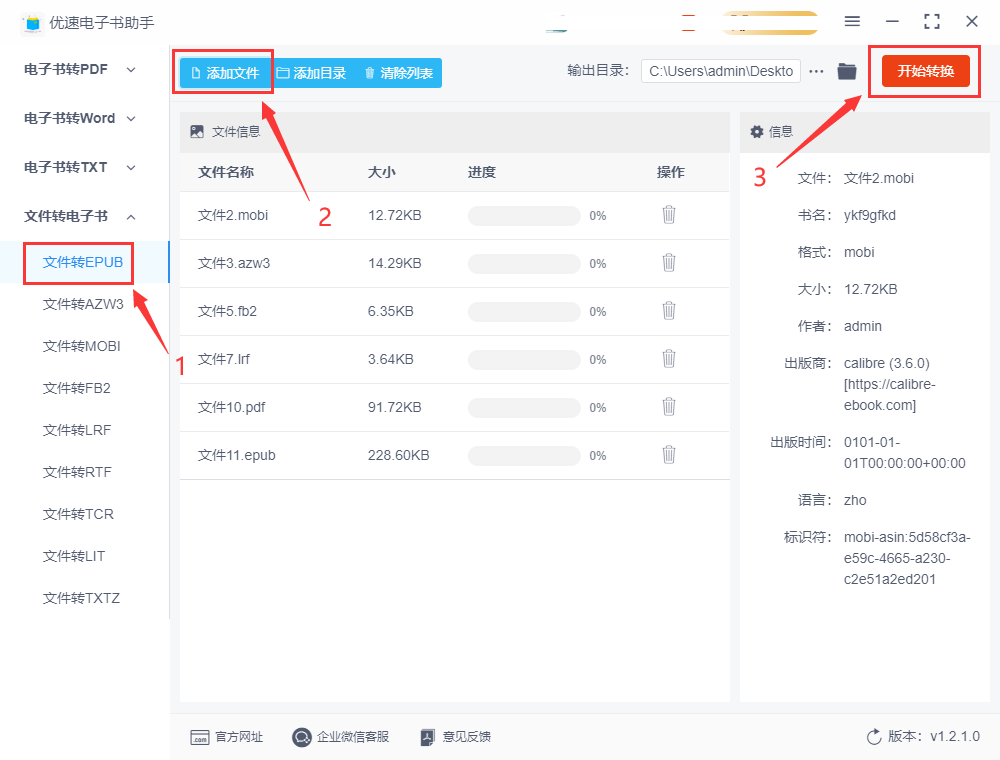Click the 进度 column header
This screenshot has width=1000, height=760.
tap(482, 172)
